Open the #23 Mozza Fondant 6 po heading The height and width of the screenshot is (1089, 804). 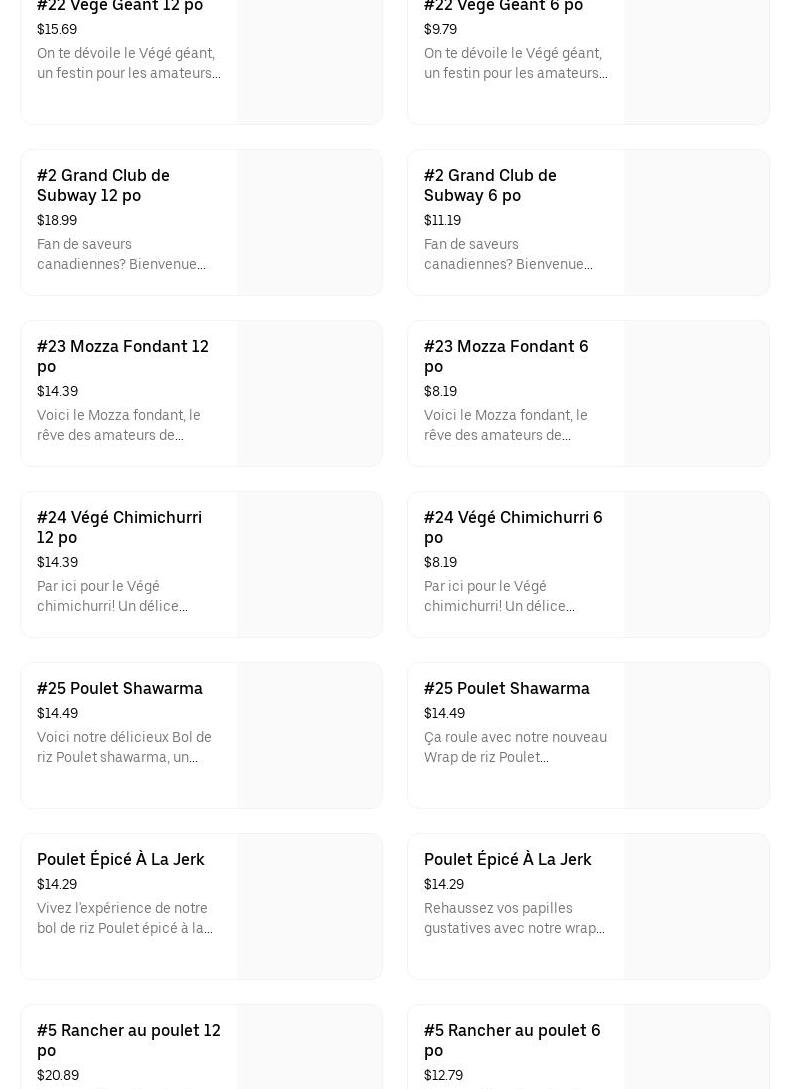point(506,356)
